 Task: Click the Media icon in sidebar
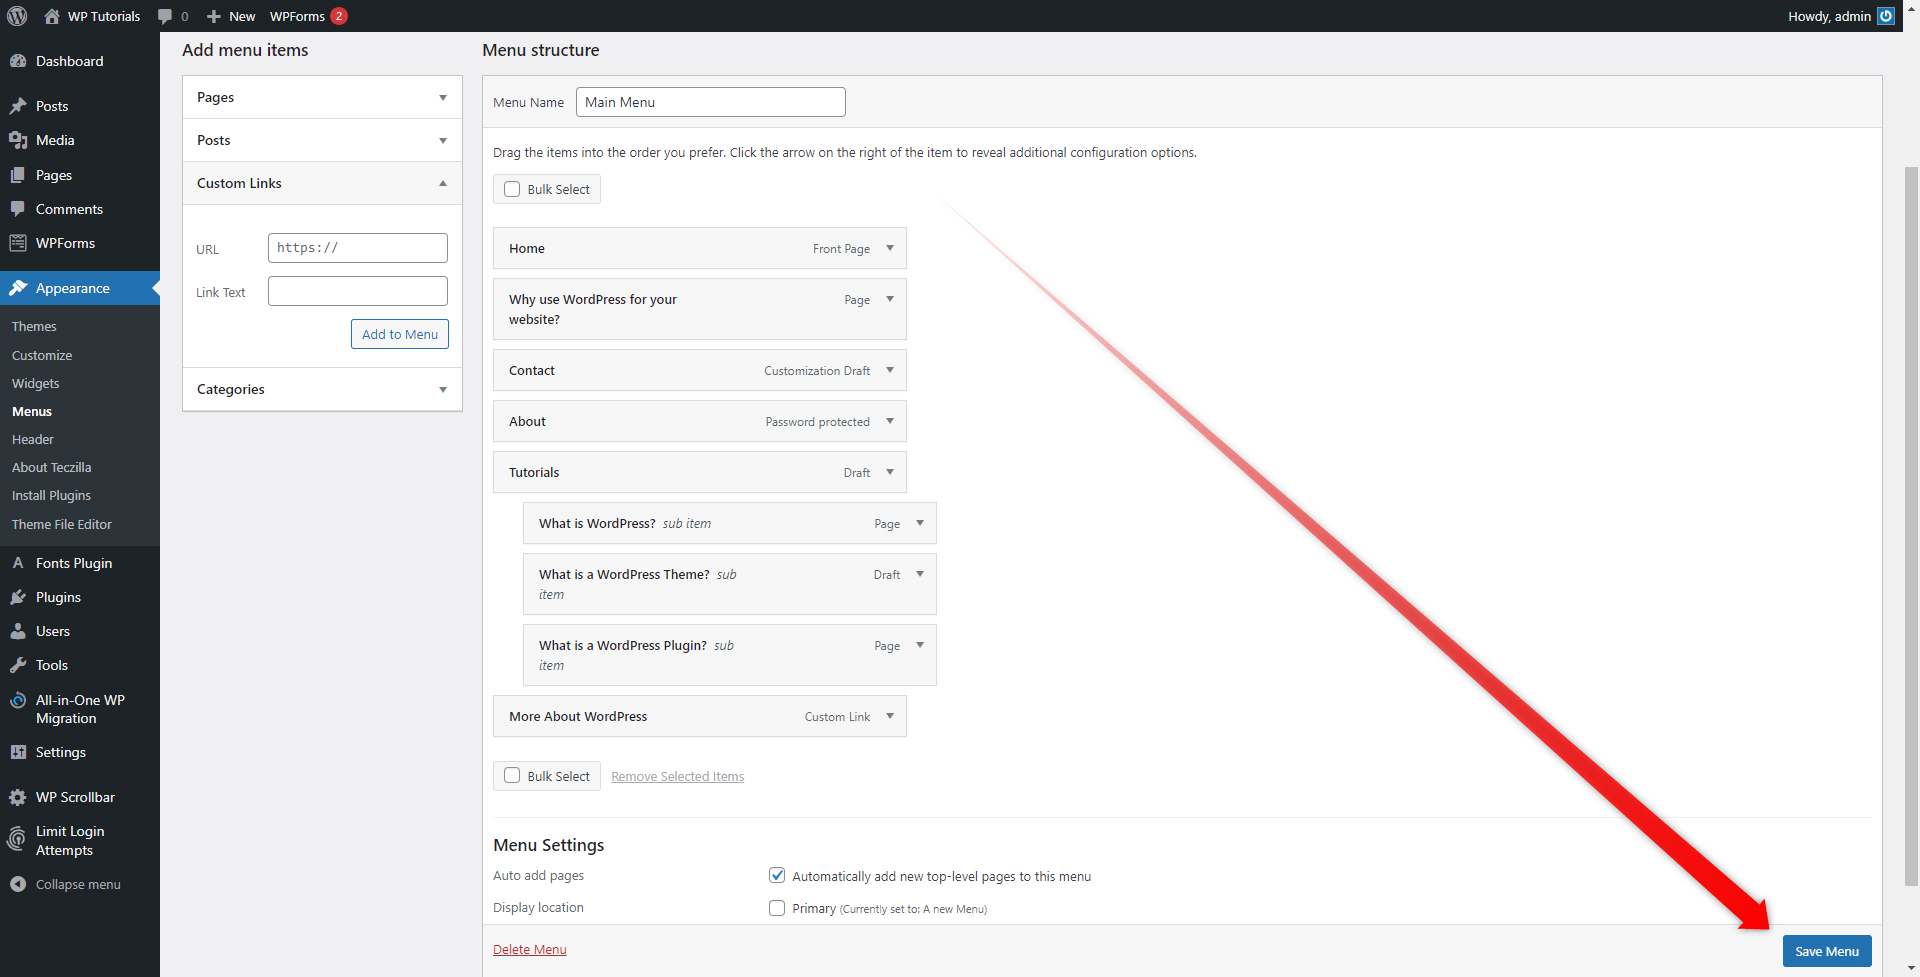18,140
